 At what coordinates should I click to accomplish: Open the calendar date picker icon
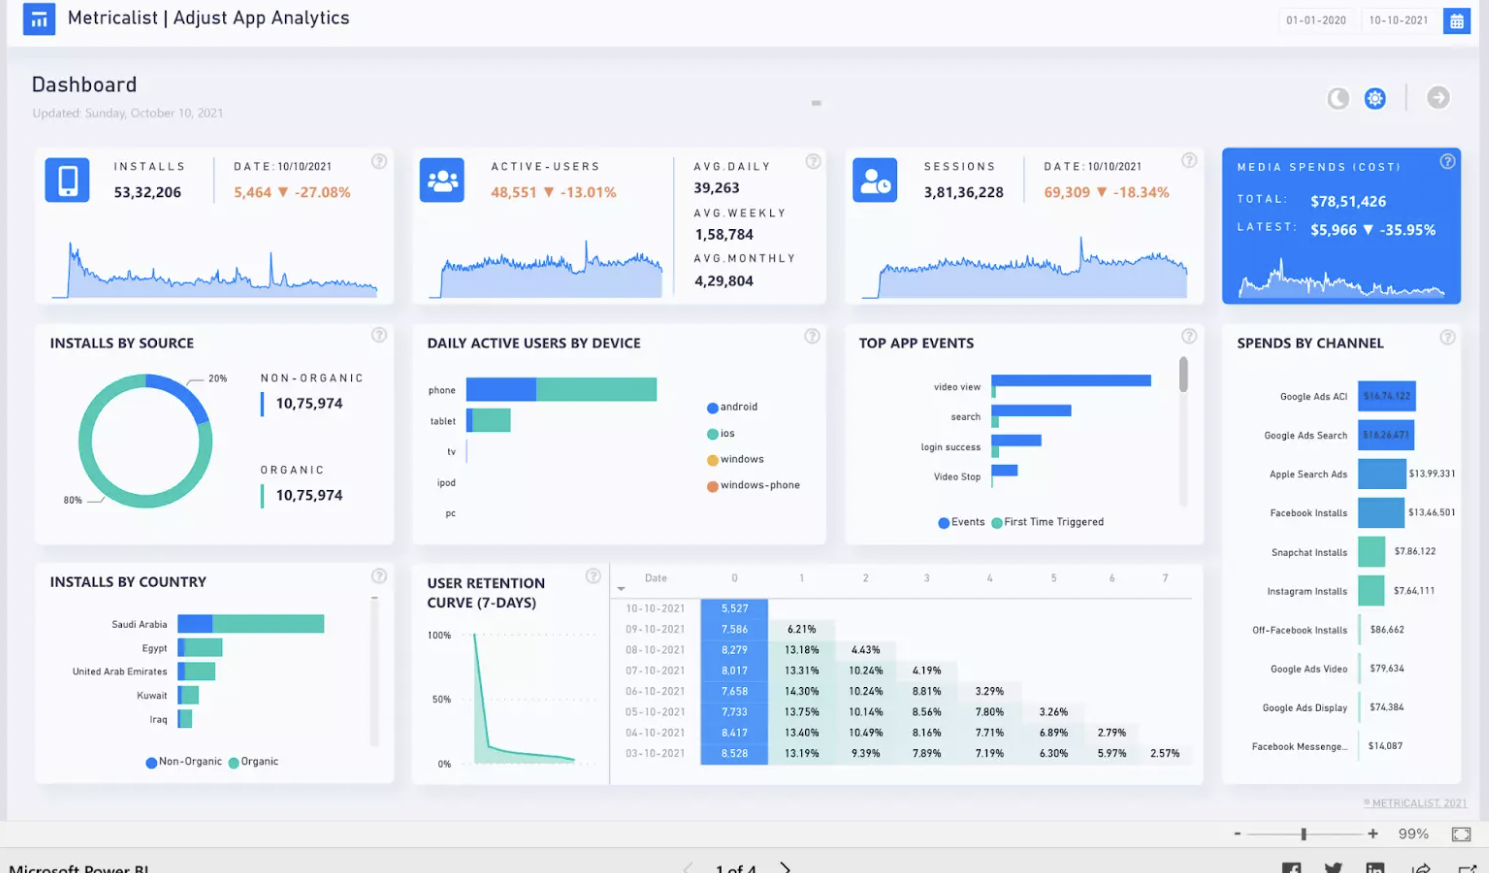1457,20
